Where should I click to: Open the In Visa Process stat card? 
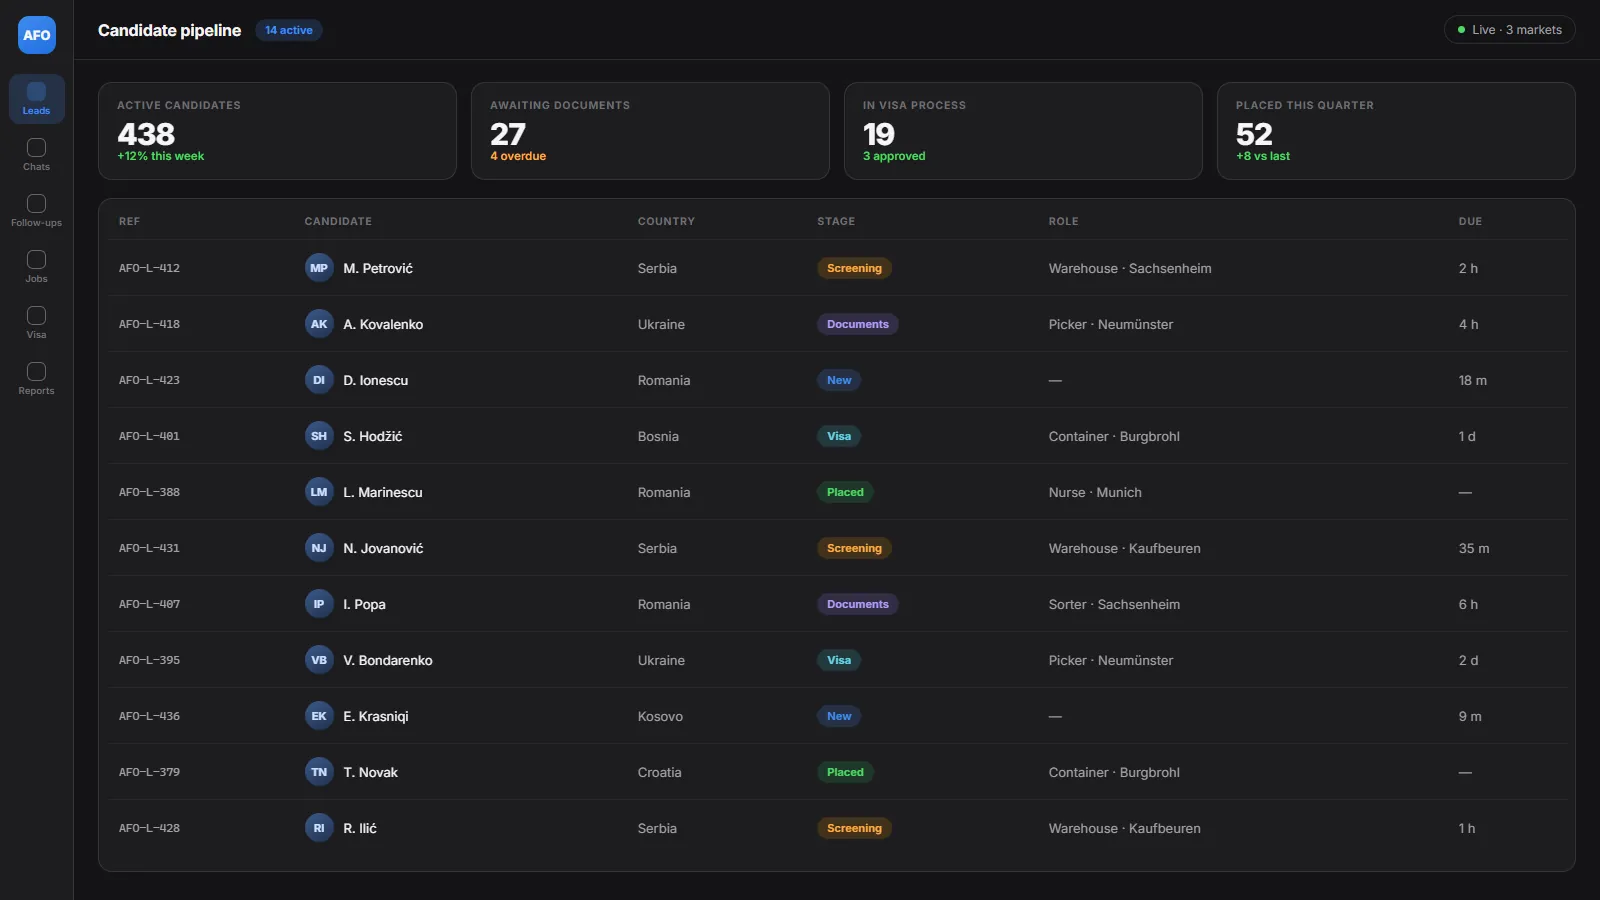pos(1023,131)
